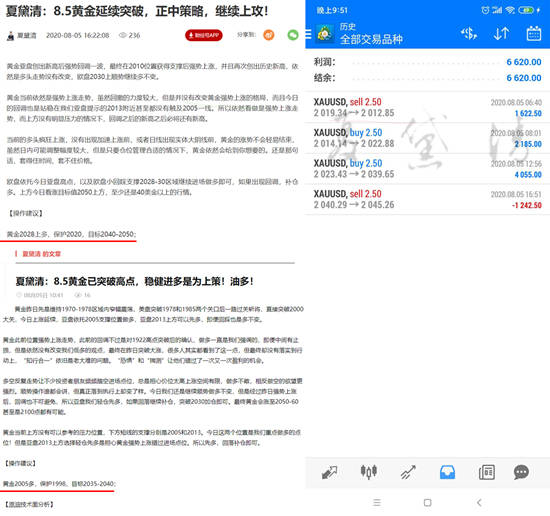Tap the profit value 6 620.00 in 利润 row

[x=524, y=62]
